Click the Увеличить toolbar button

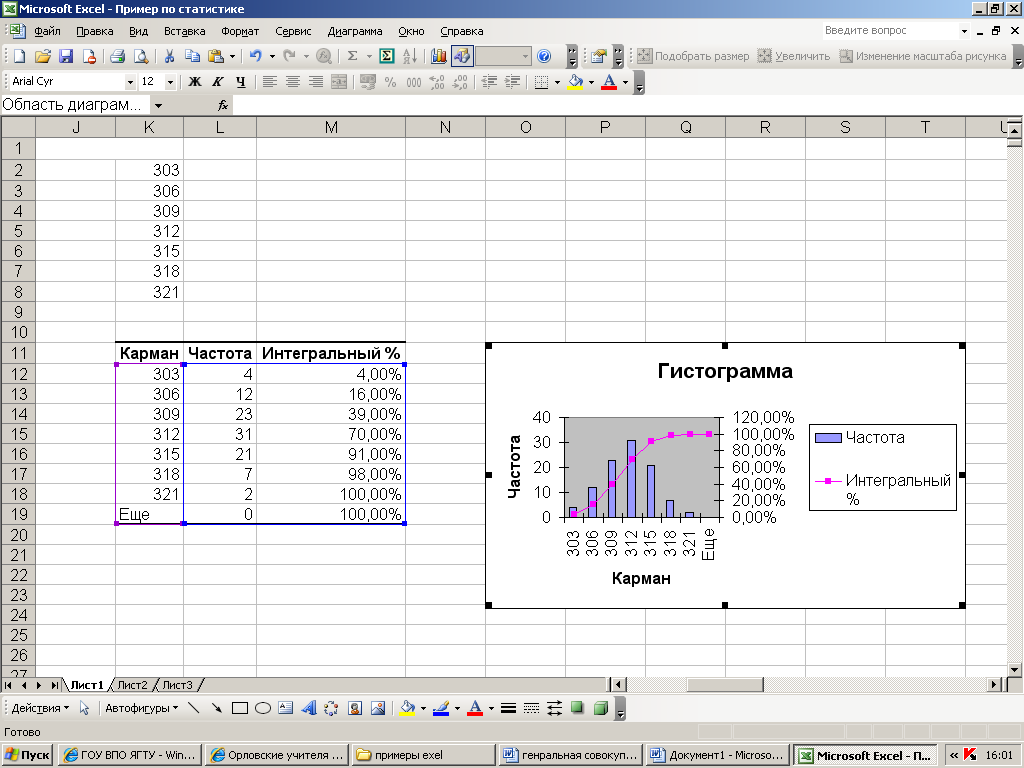[793, 56]
